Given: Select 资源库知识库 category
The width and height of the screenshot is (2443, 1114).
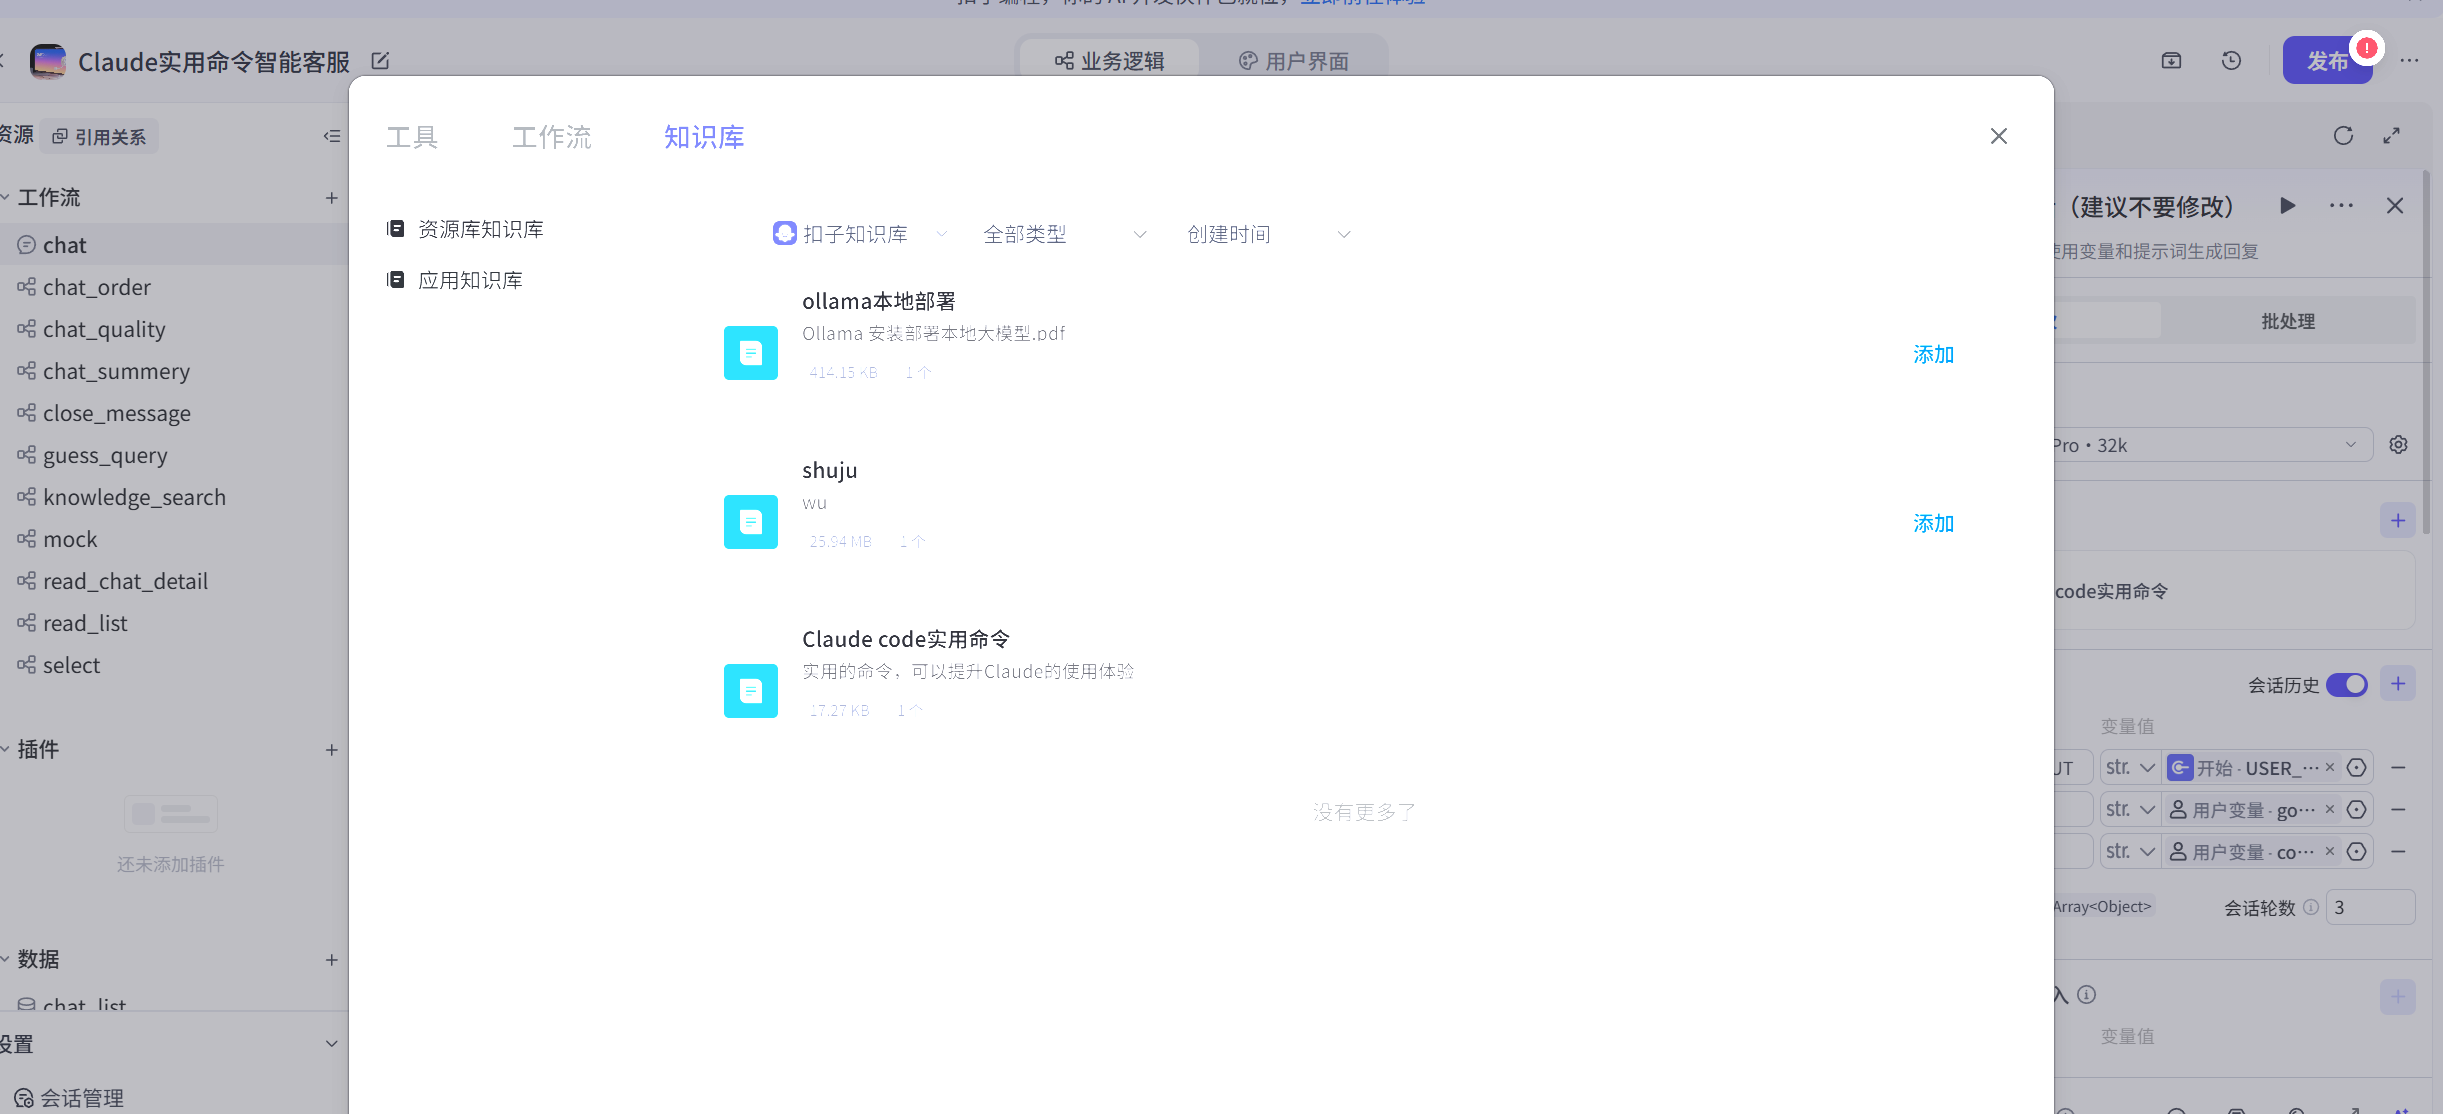Looking at the screenshot, I should [x=466, y=229].
